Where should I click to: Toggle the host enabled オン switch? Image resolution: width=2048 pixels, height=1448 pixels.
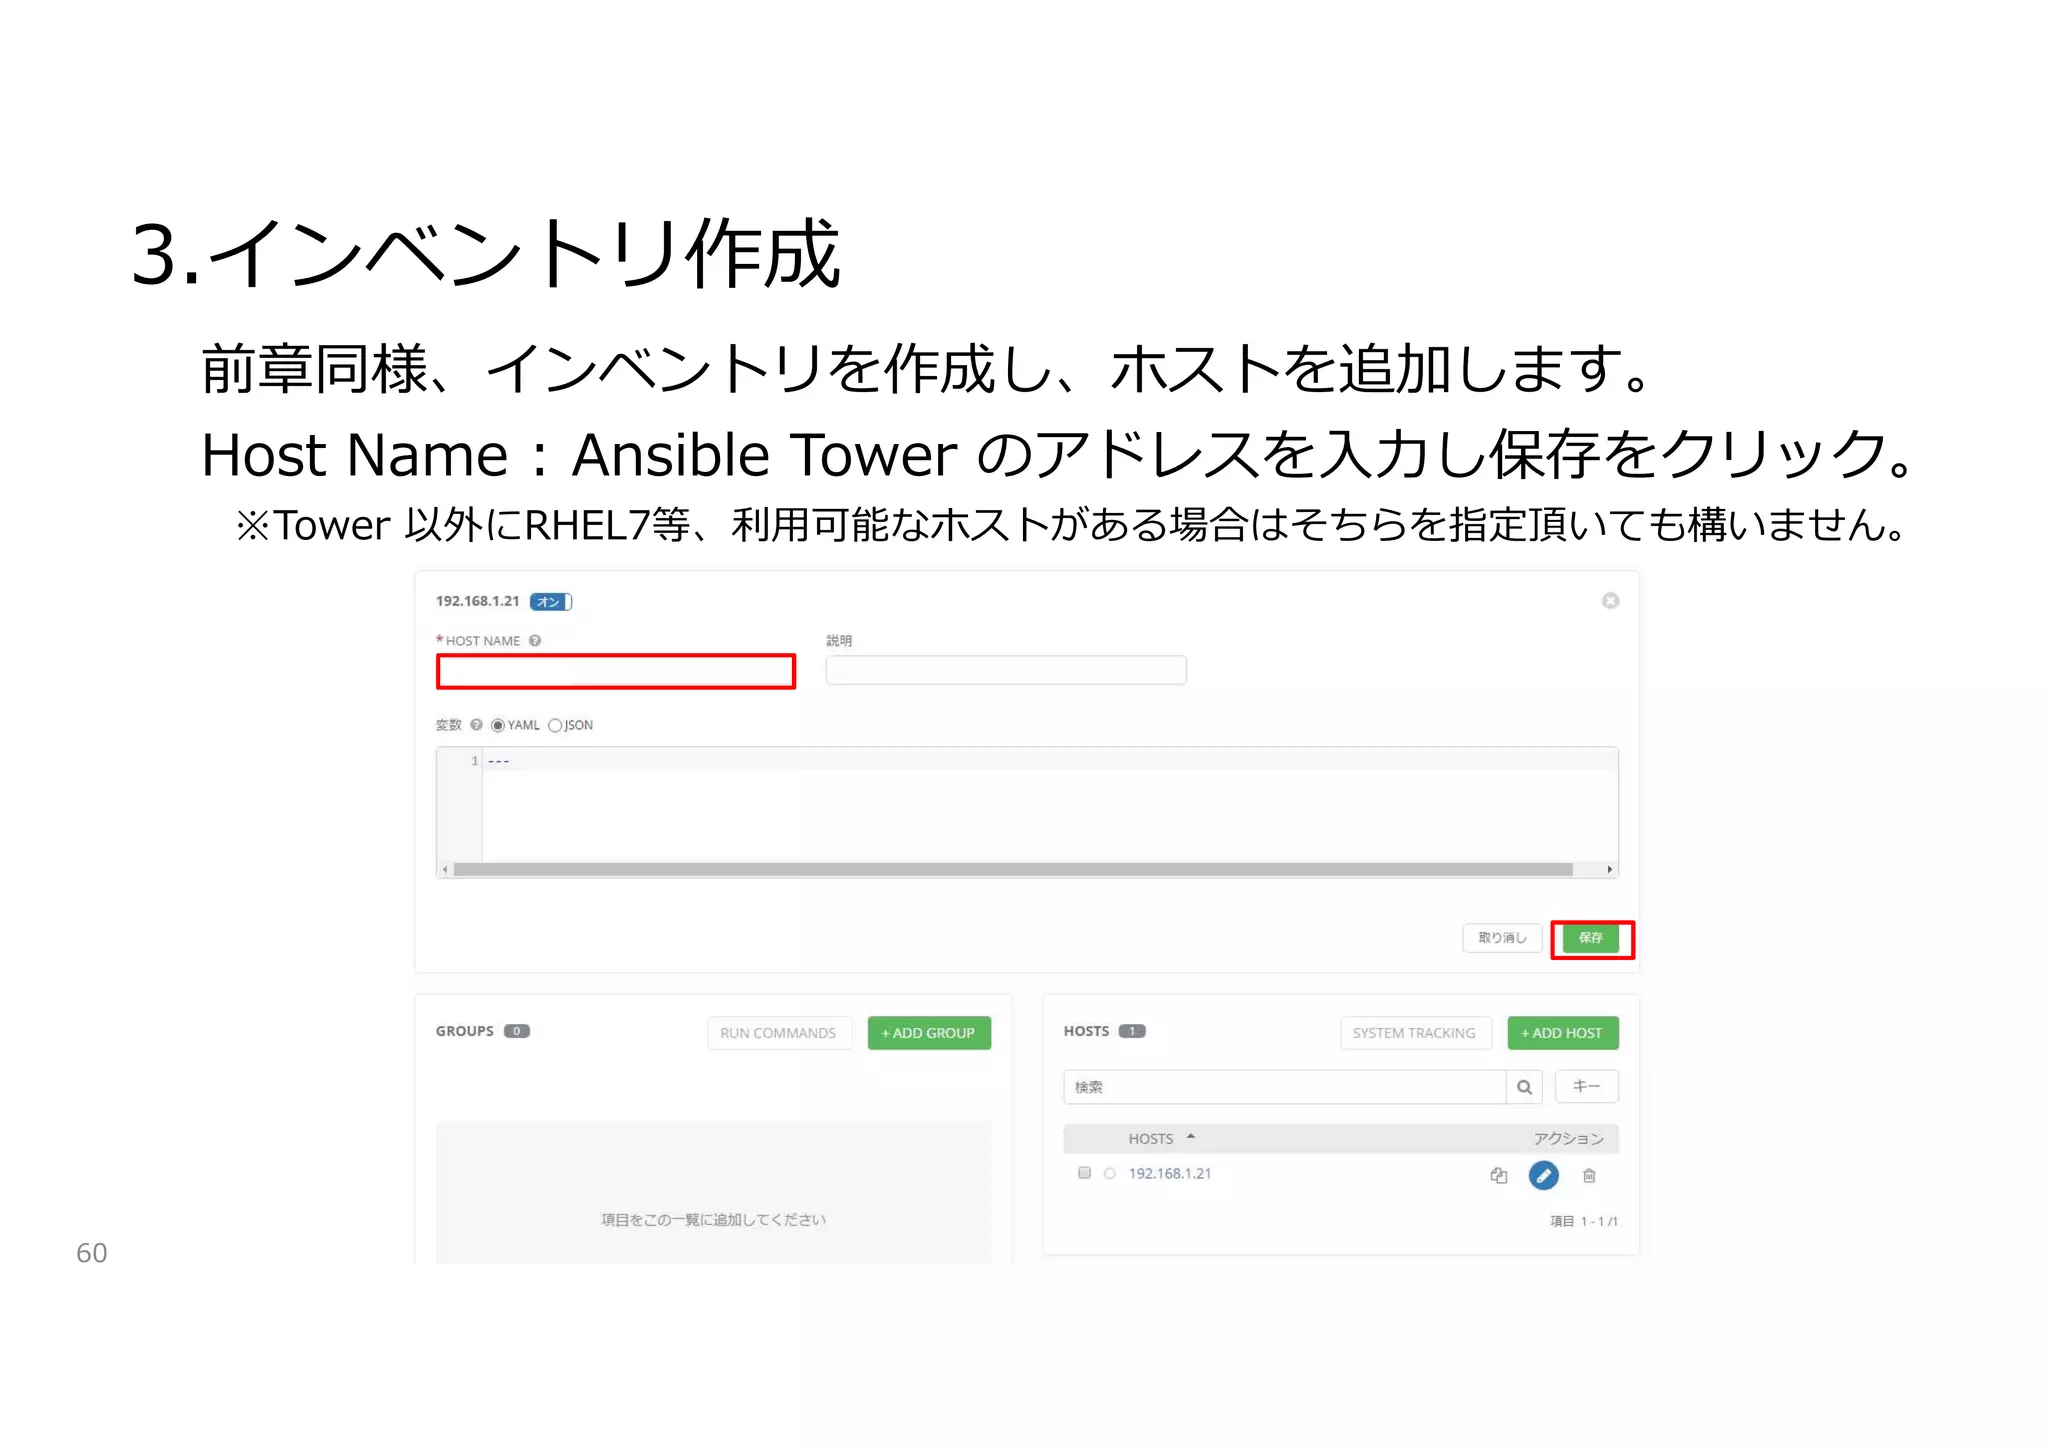[x=551, y=602]
